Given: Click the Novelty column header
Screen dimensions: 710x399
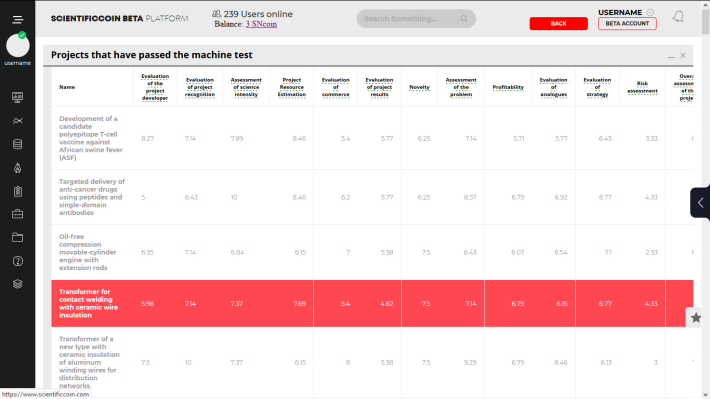Looking at the screenshot, I should [x=419, y=87].
